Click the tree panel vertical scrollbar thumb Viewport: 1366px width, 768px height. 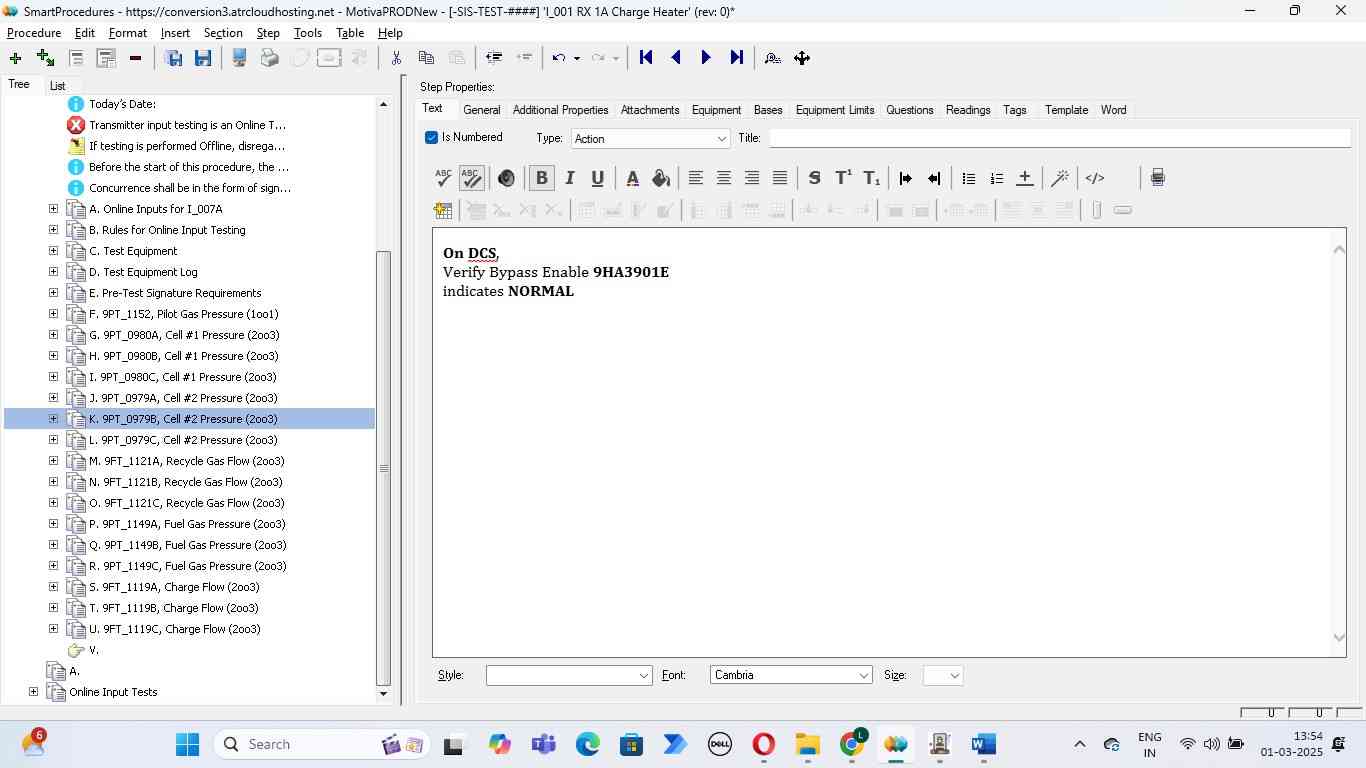pos(384,468)
